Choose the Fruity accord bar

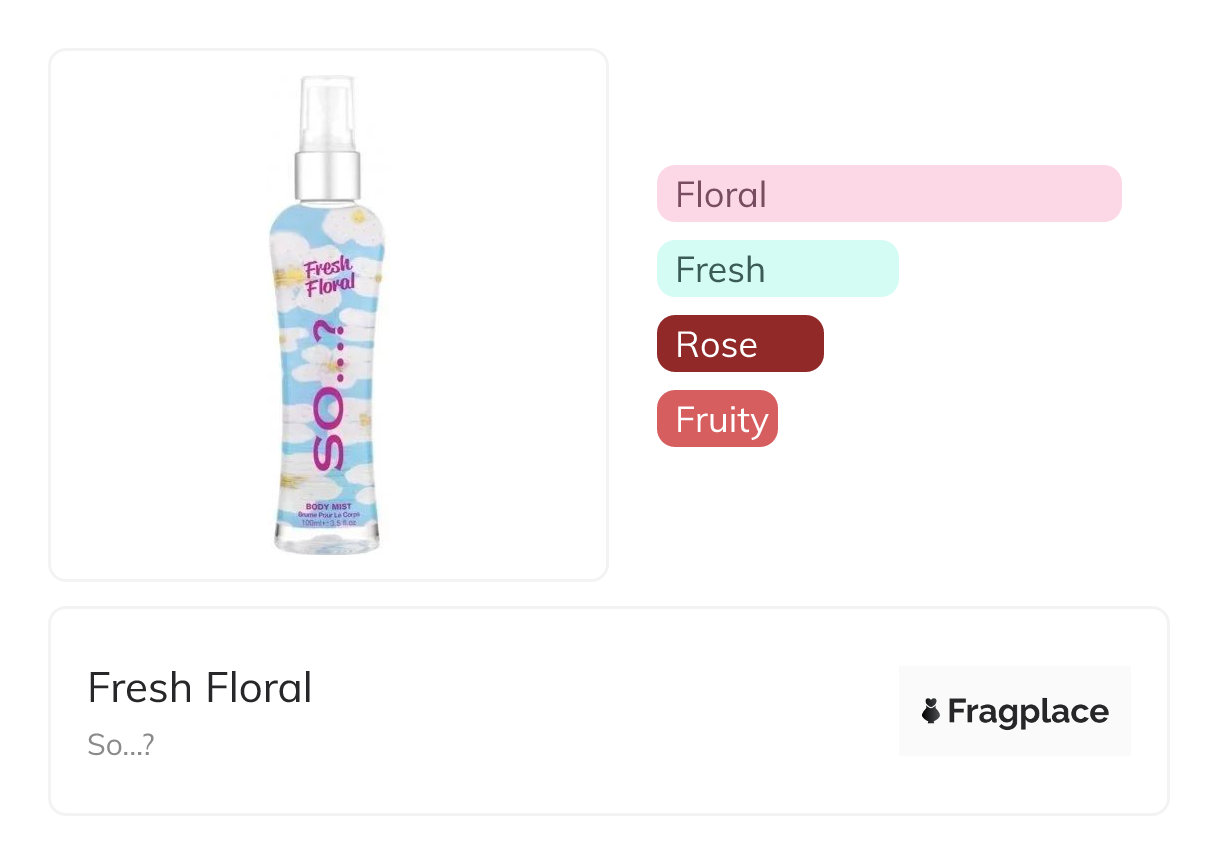point(716,419)
